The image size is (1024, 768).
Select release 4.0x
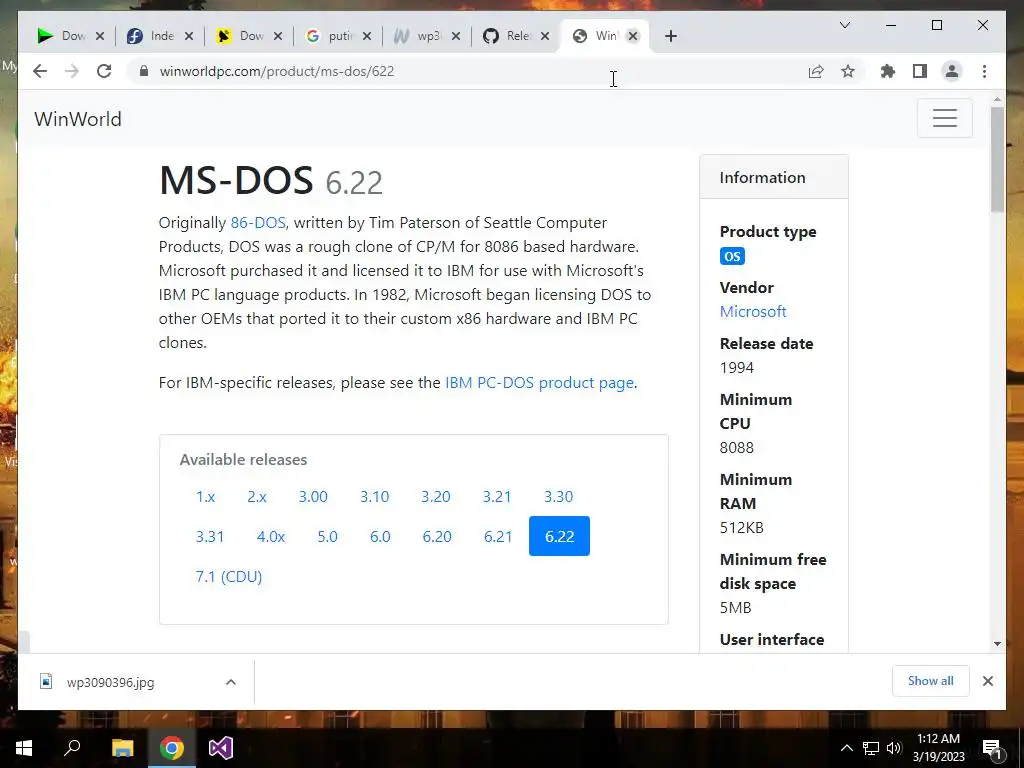tap(270, 536)
